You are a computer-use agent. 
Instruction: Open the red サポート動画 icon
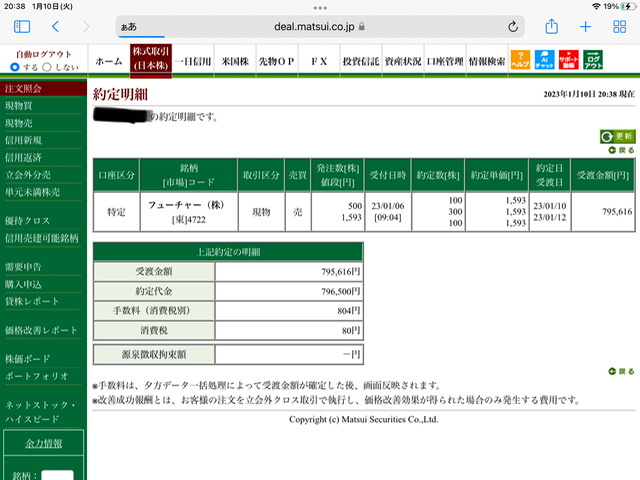tap(569, 60)
